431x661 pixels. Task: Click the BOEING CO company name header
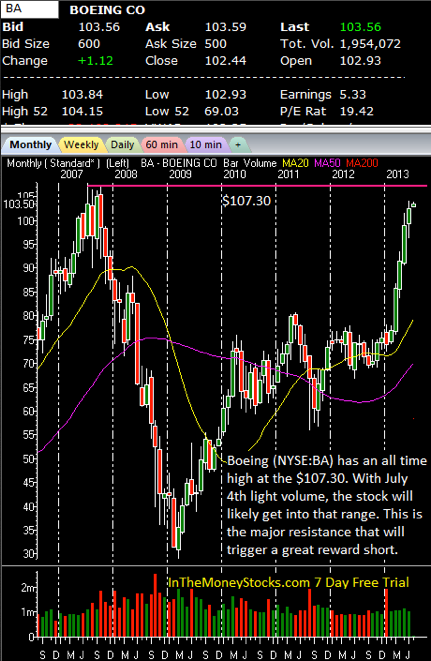coord(107,10)
